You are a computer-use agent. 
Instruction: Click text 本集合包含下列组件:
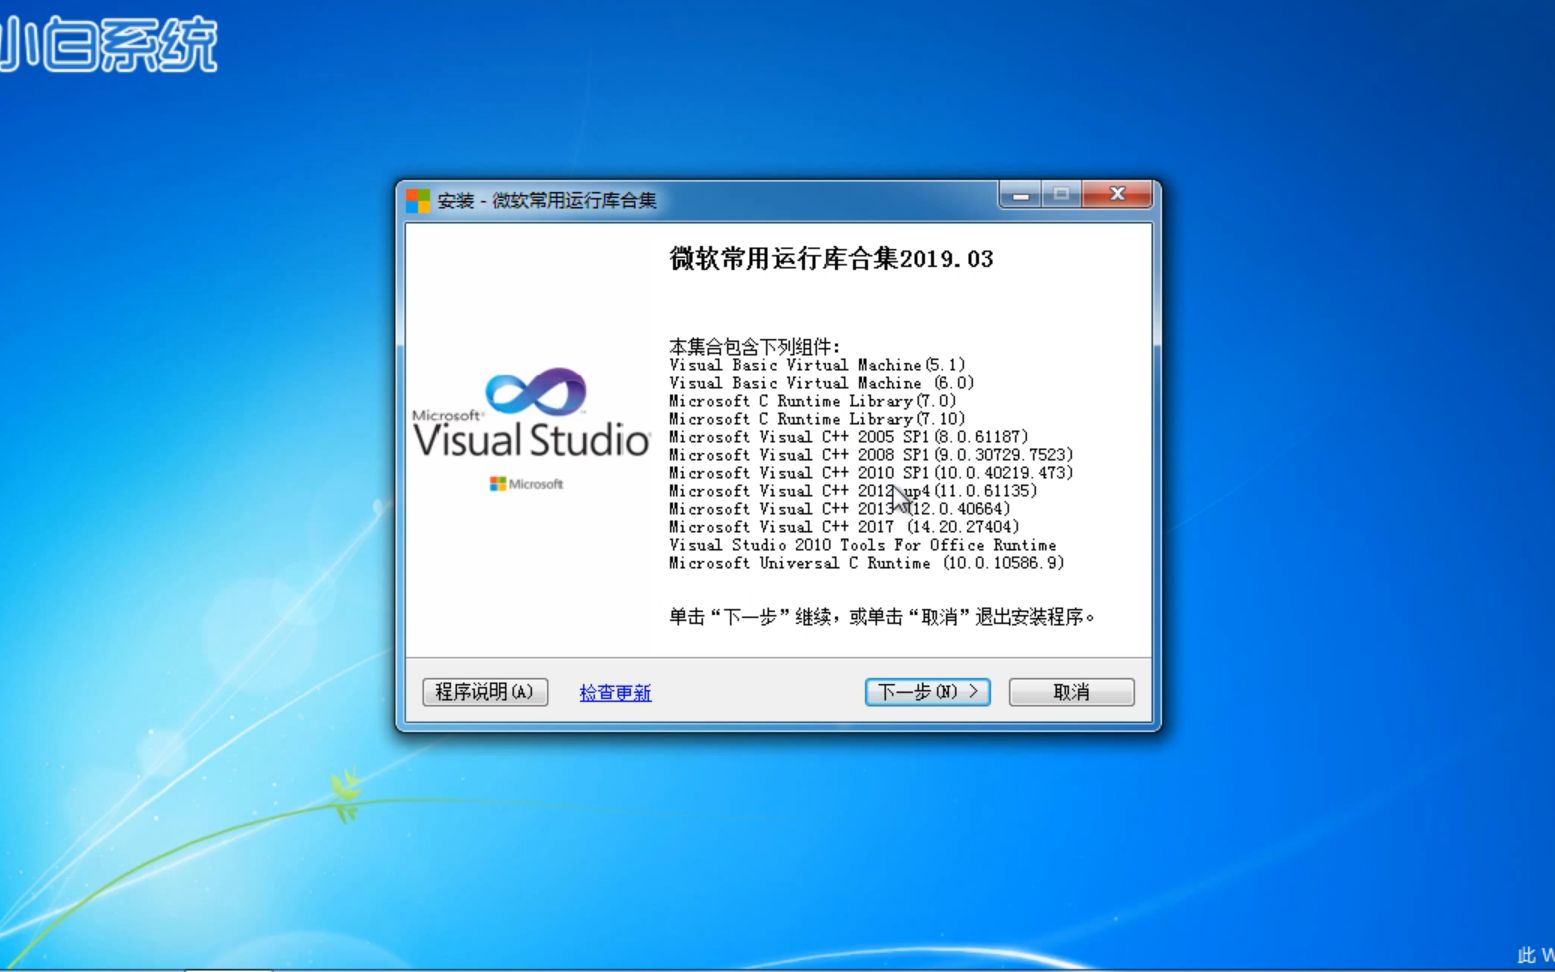(x=755, y=347)
